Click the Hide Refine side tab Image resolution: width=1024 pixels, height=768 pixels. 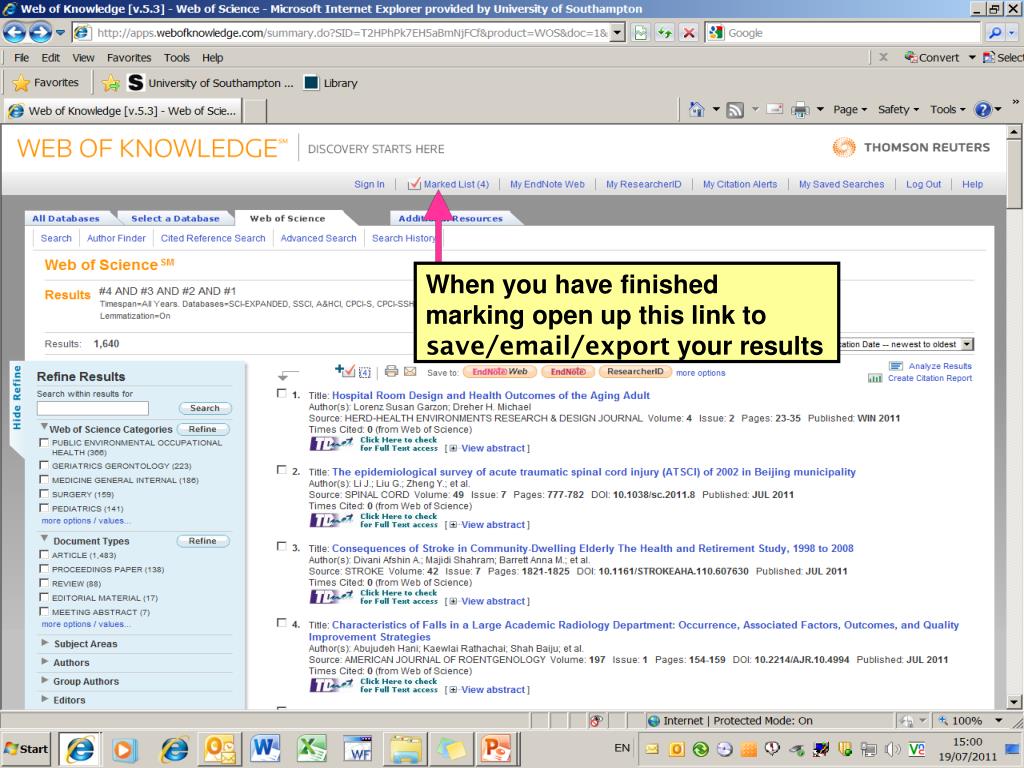point(17,397)
